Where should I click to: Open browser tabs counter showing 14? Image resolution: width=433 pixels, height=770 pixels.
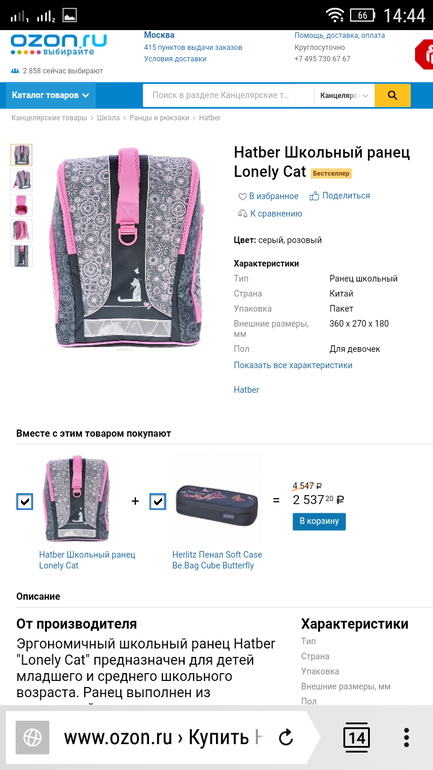pos(356,737)
